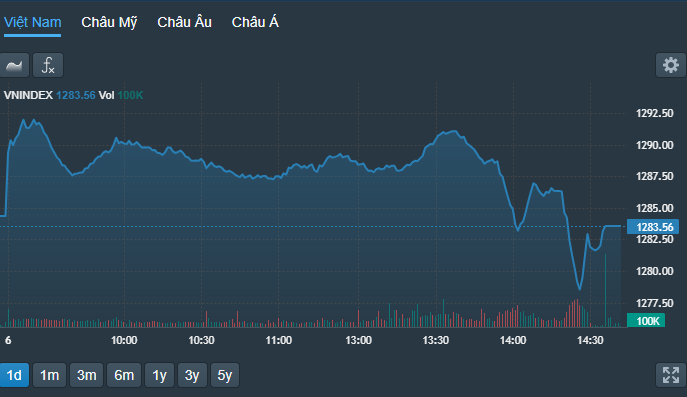
Task: Click the 1283.56 current price tag
Action: (x=653, y=227)
